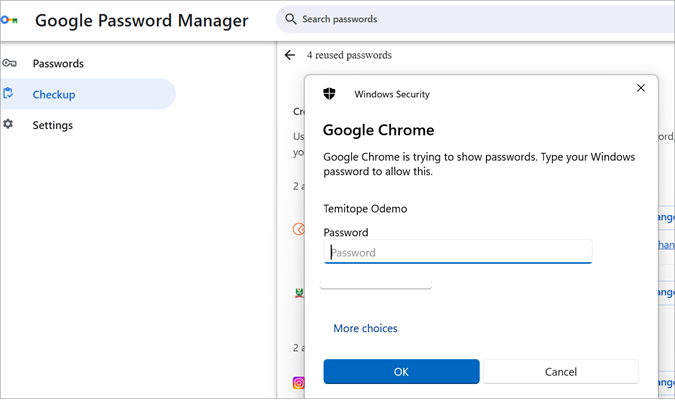Viewport: 675px width, 400px height.
Task: Focus the Search passwords field
Action: click(x=475, y=19)
